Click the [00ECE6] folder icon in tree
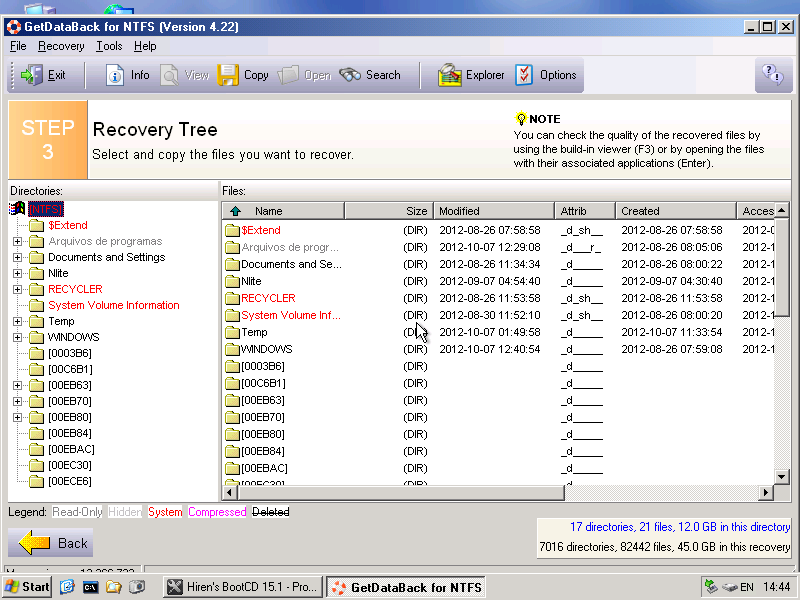This screenshot has height=600, width=800. tap(36, 481)
